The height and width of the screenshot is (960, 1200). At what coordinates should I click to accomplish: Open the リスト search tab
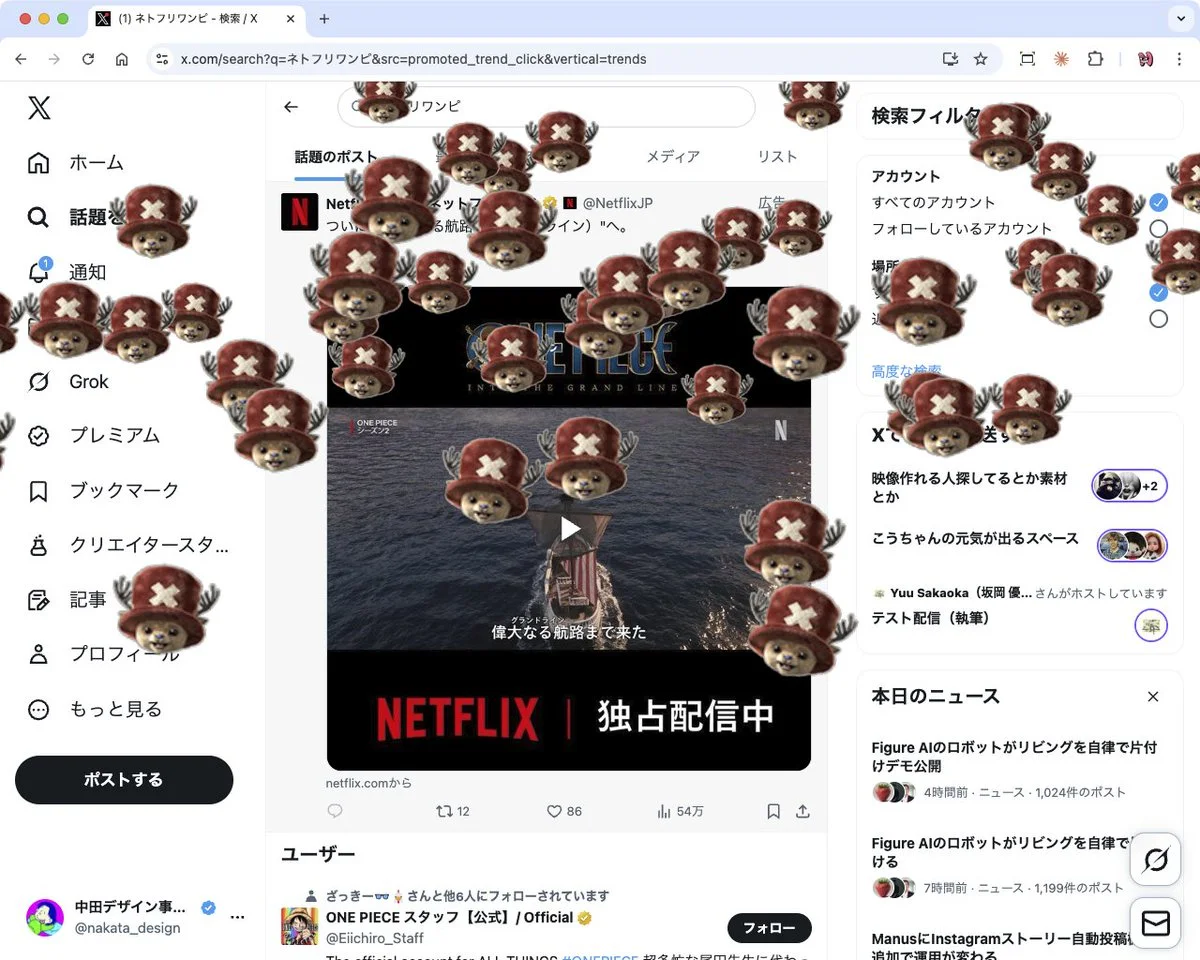[778, 156]
